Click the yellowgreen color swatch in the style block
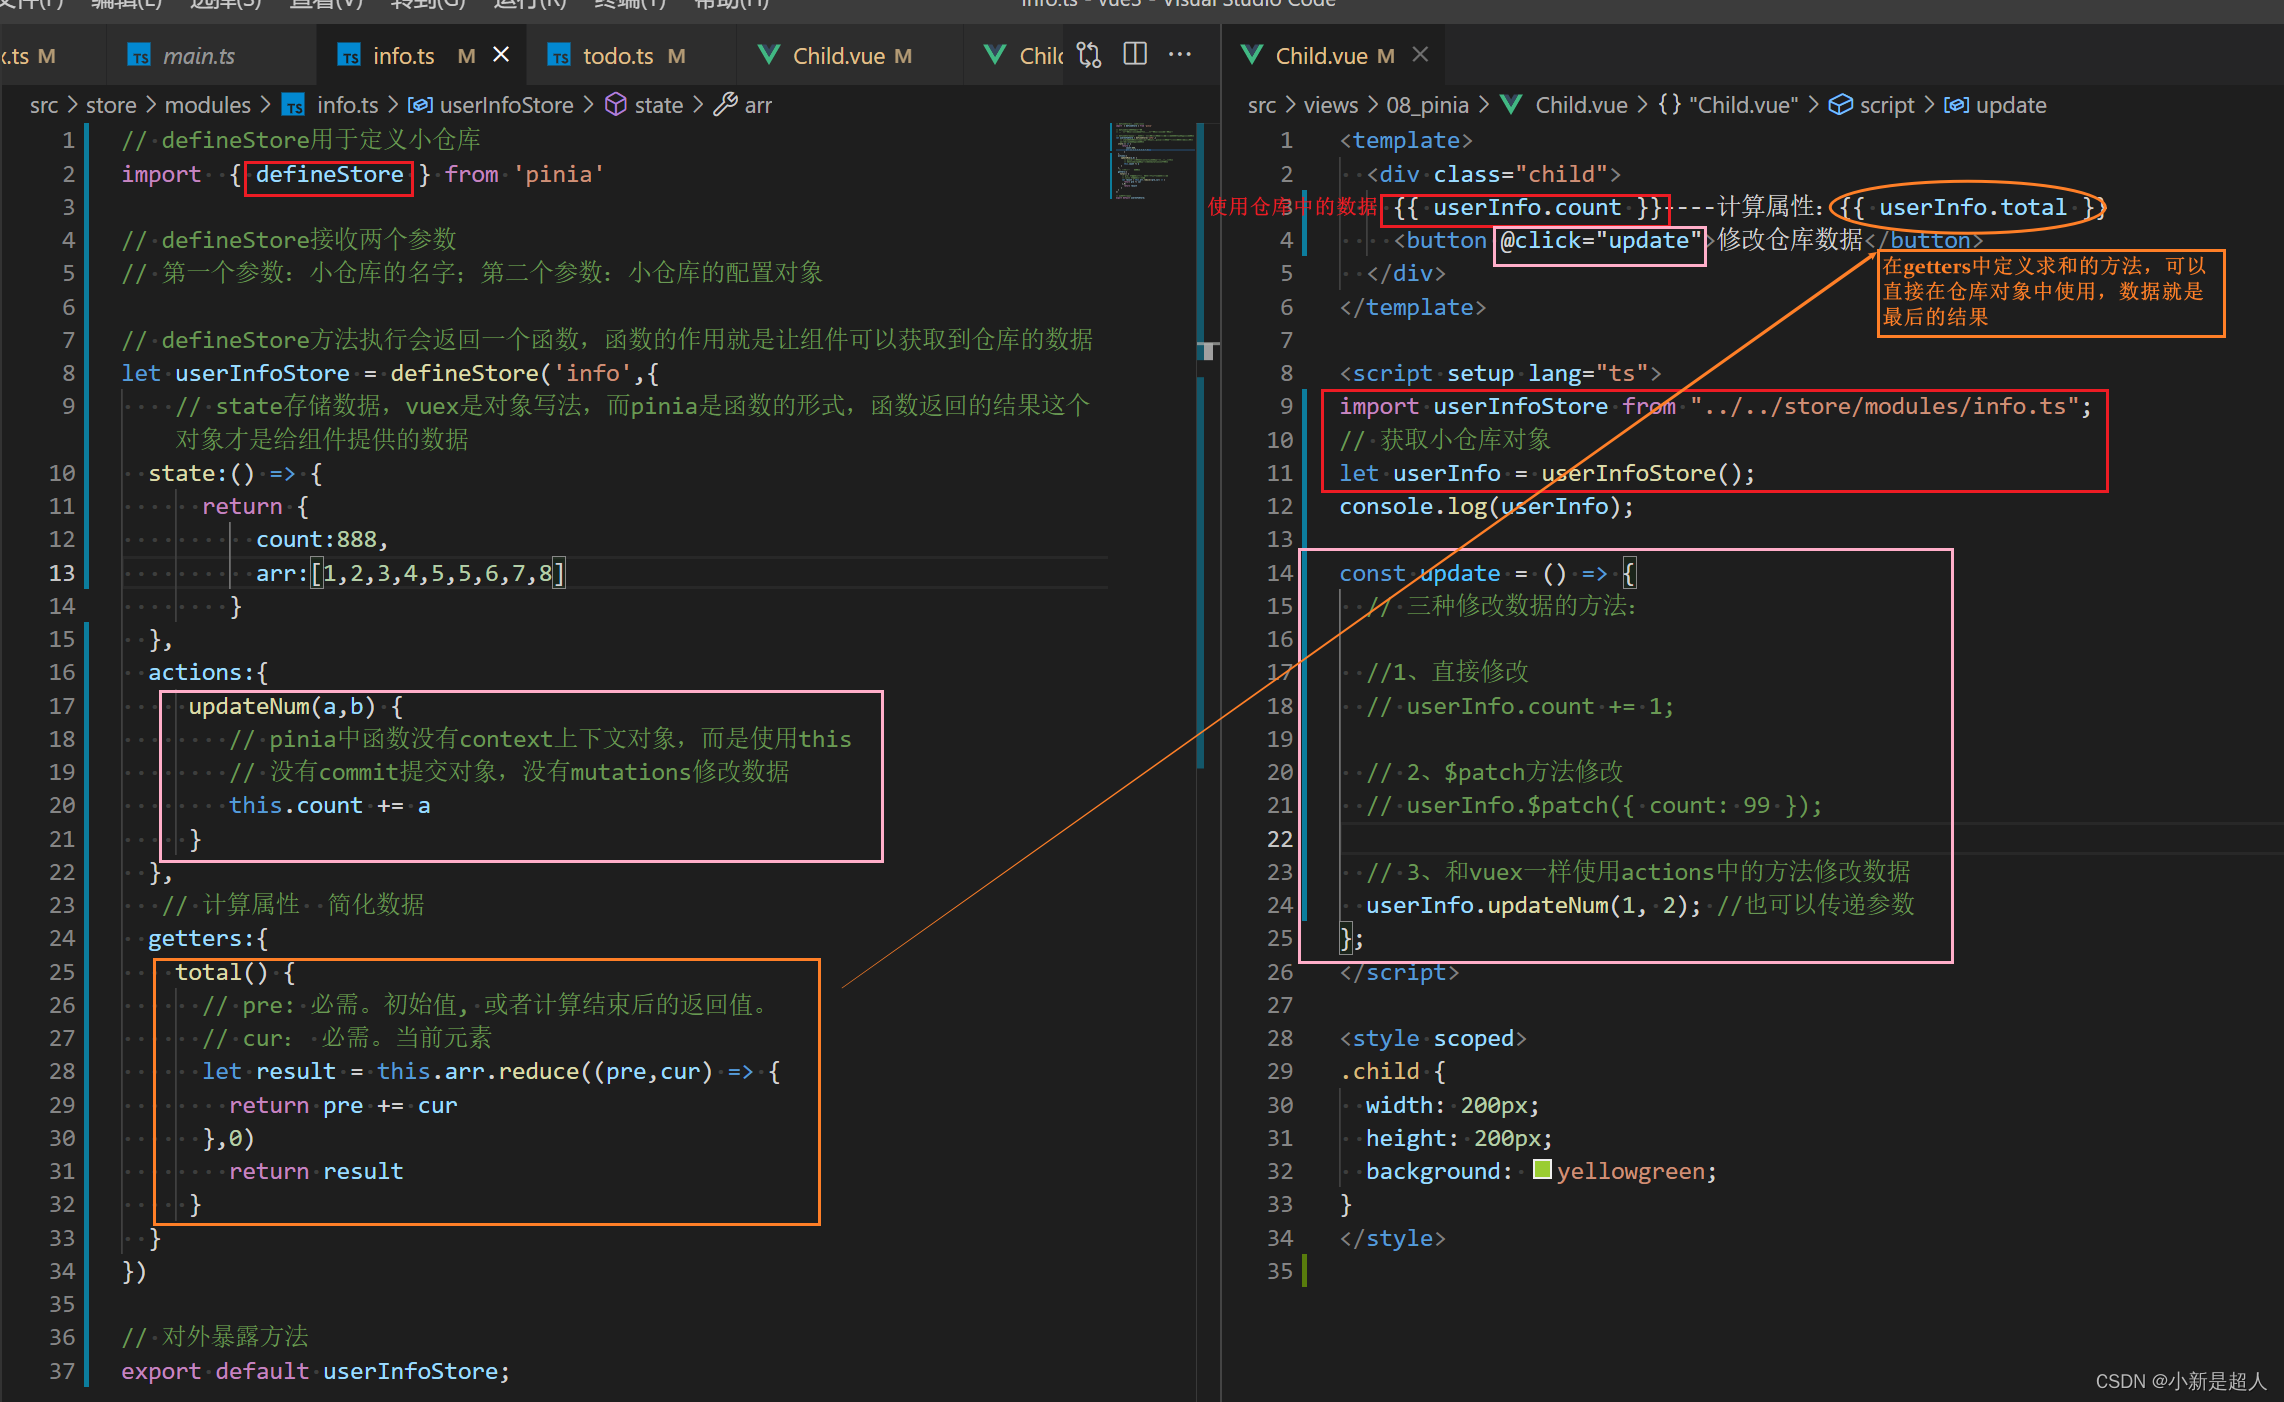The width and height of the screenshot is (2284, 1402). (1542, 1169)
